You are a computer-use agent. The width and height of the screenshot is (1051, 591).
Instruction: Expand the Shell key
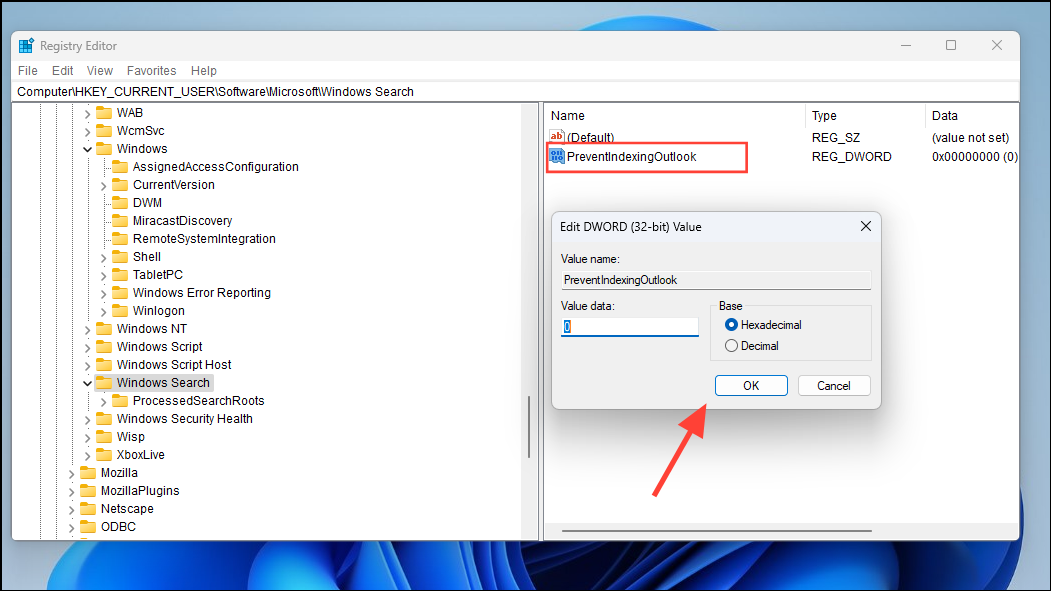coord(103,257)
